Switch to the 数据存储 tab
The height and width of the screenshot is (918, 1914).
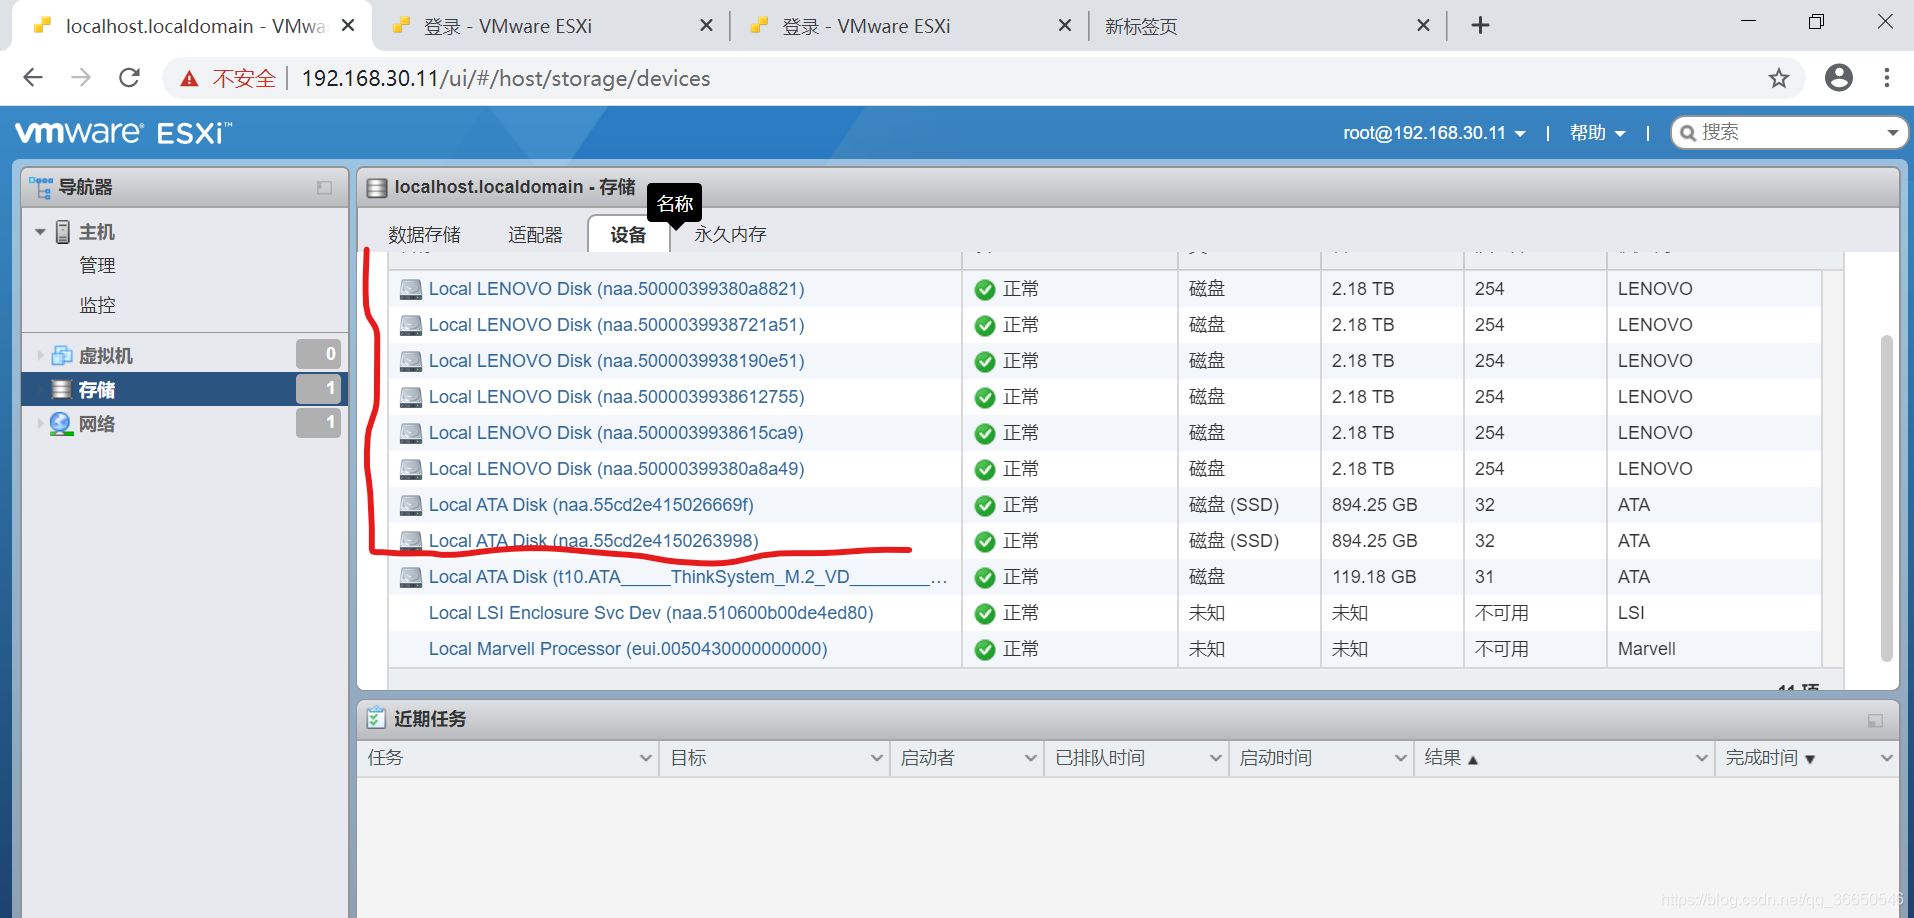tap(424, 234)
